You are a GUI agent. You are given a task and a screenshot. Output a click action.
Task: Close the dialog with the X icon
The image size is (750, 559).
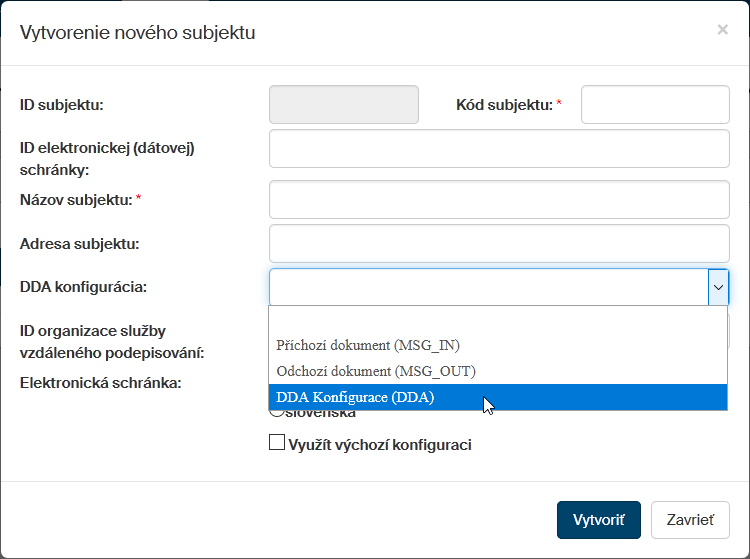tap(722, 30)
